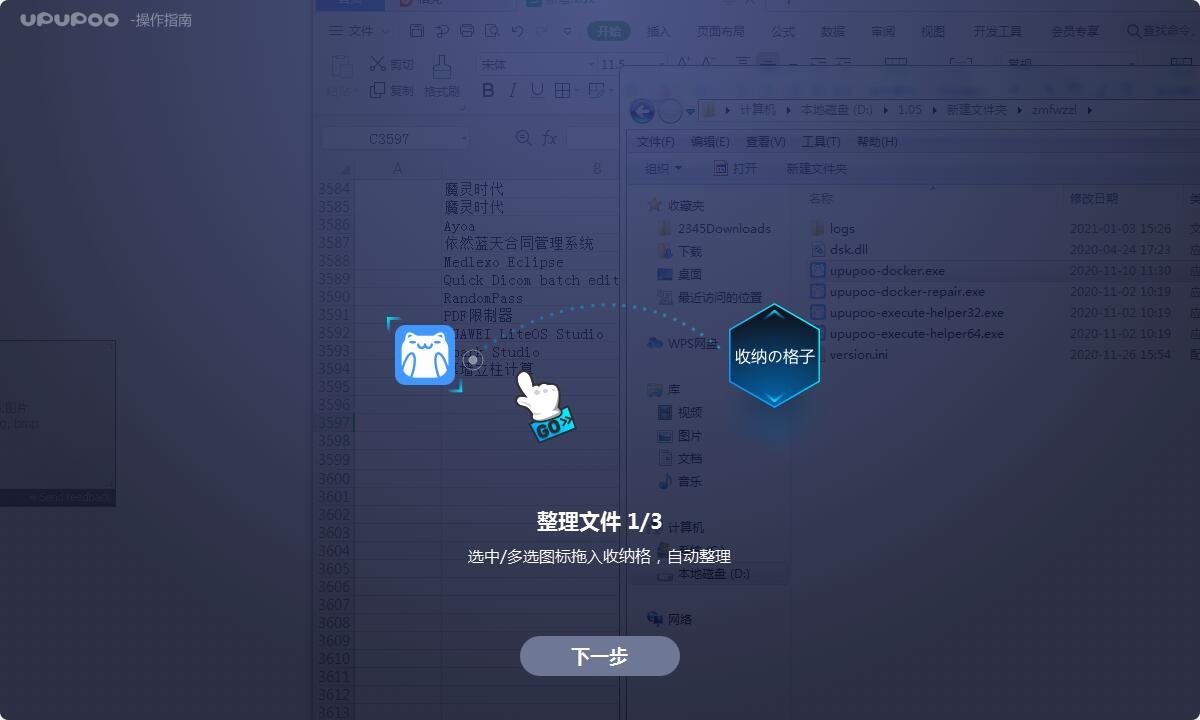Click the blue upupoo cat mascot icon

click(x=425, y=355)
